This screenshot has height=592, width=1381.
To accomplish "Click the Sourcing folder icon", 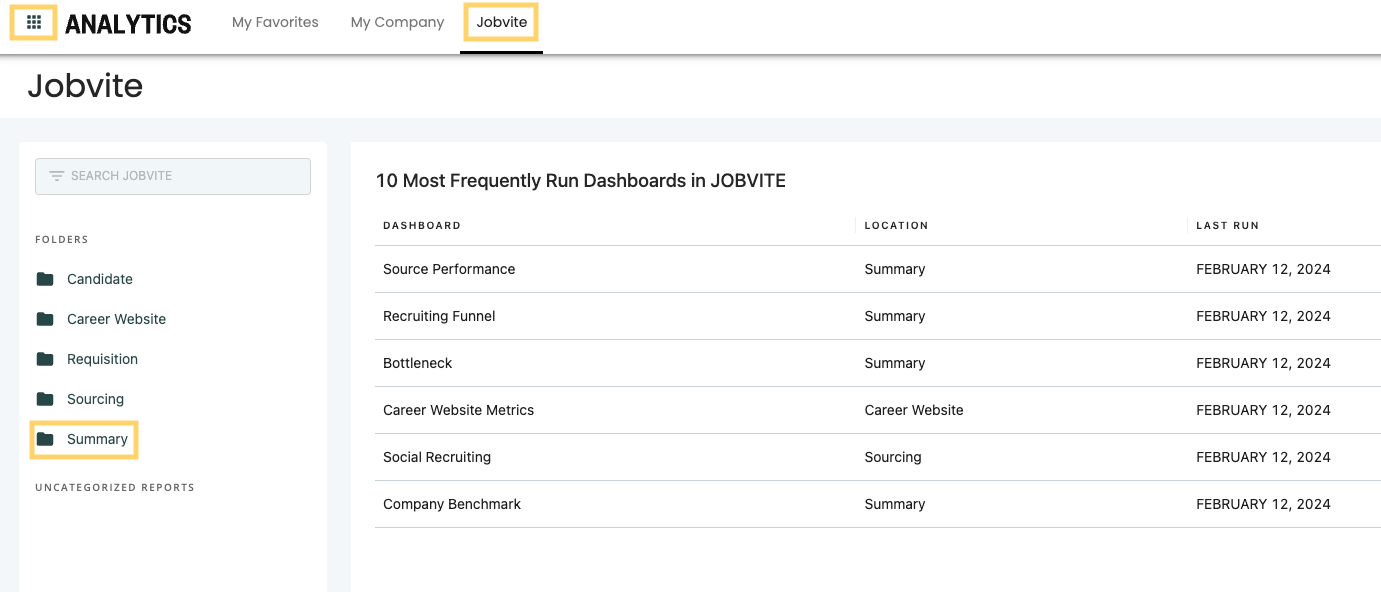I will pos(45,399).
